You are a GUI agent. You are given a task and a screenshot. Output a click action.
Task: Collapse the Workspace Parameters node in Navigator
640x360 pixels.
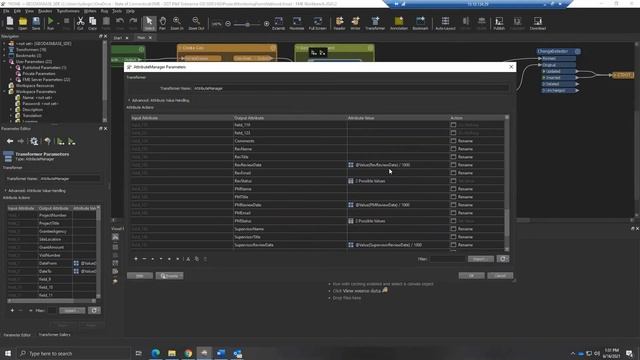click(4, 91)
